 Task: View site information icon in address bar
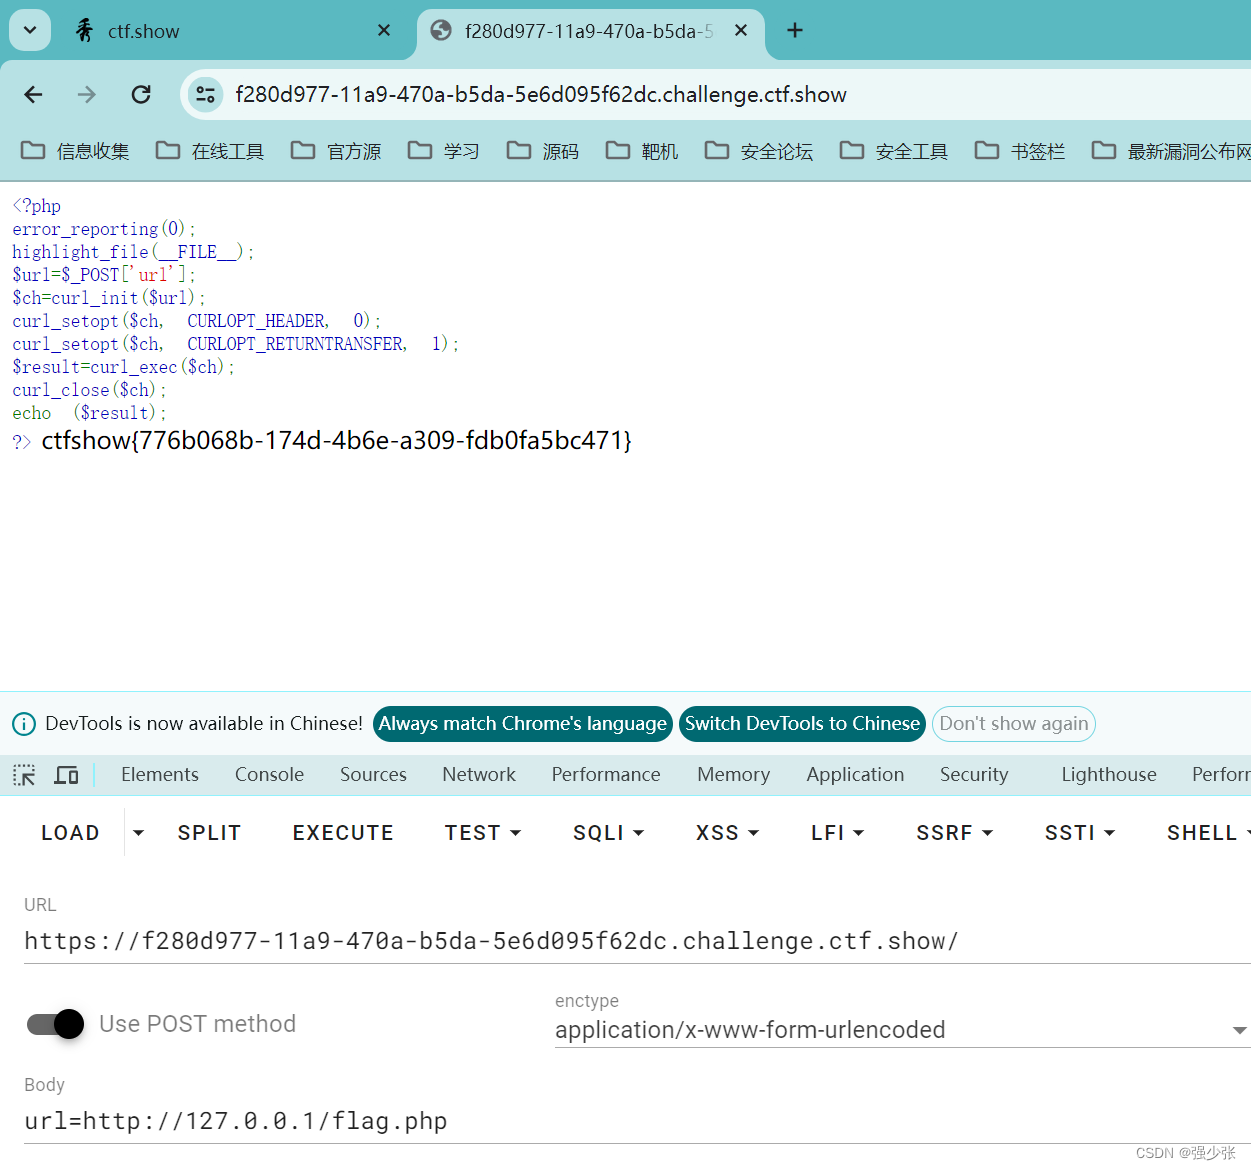point(206,94)
